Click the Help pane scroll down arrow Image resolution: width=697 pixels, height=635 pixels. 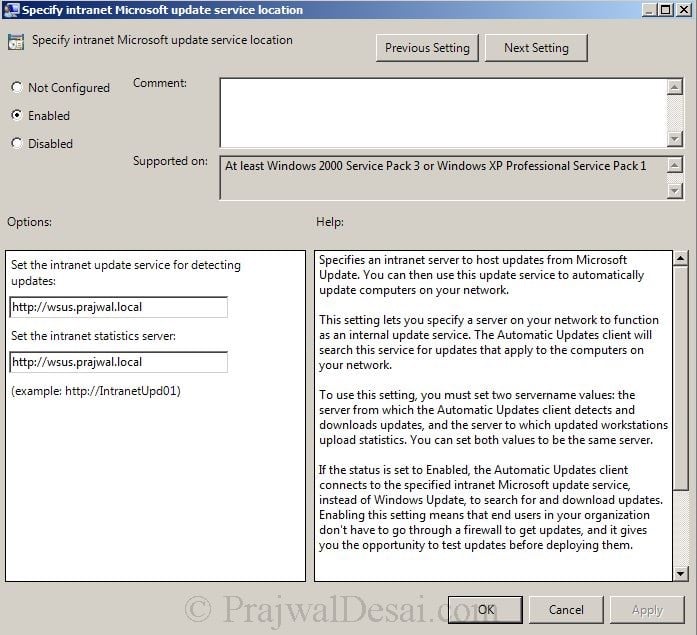[680, 574]
